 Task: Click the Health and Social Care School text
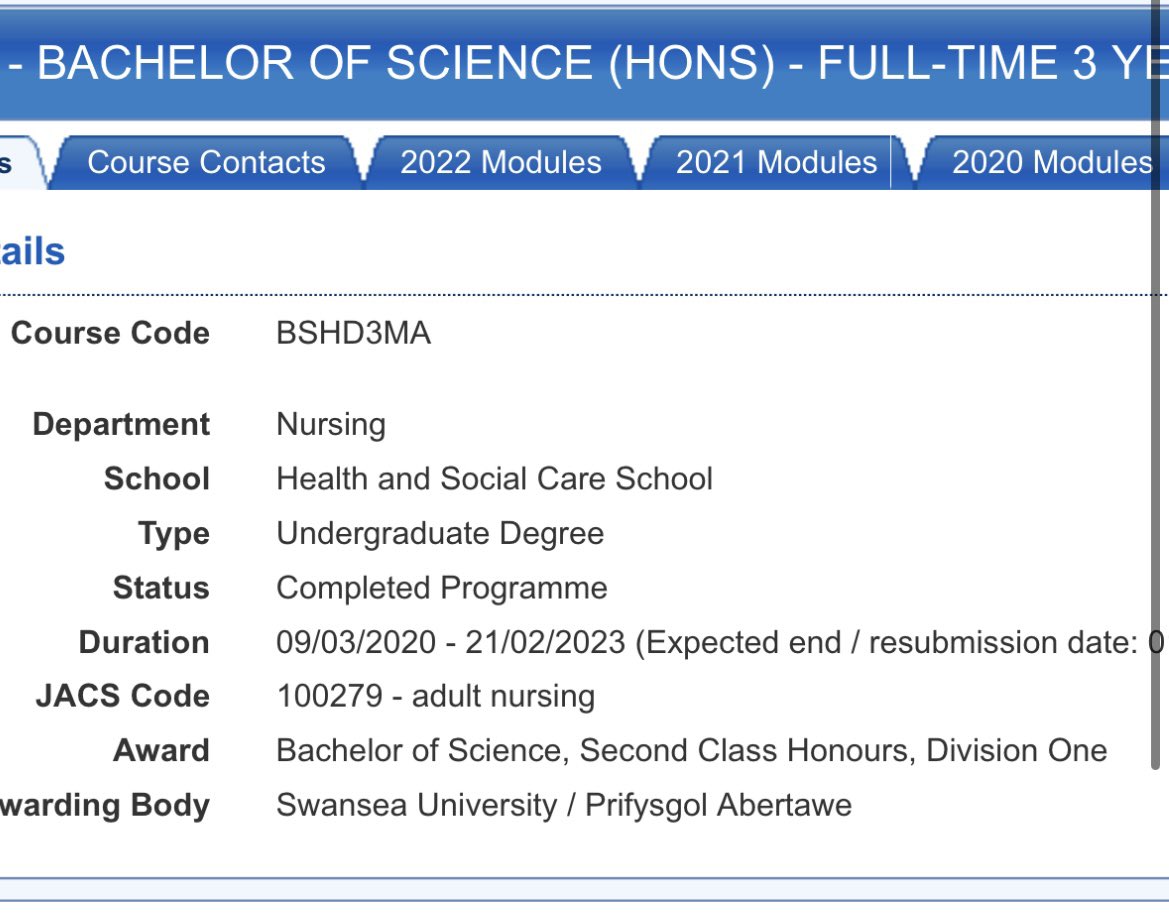pyautogui.click(x=494, y=479)
